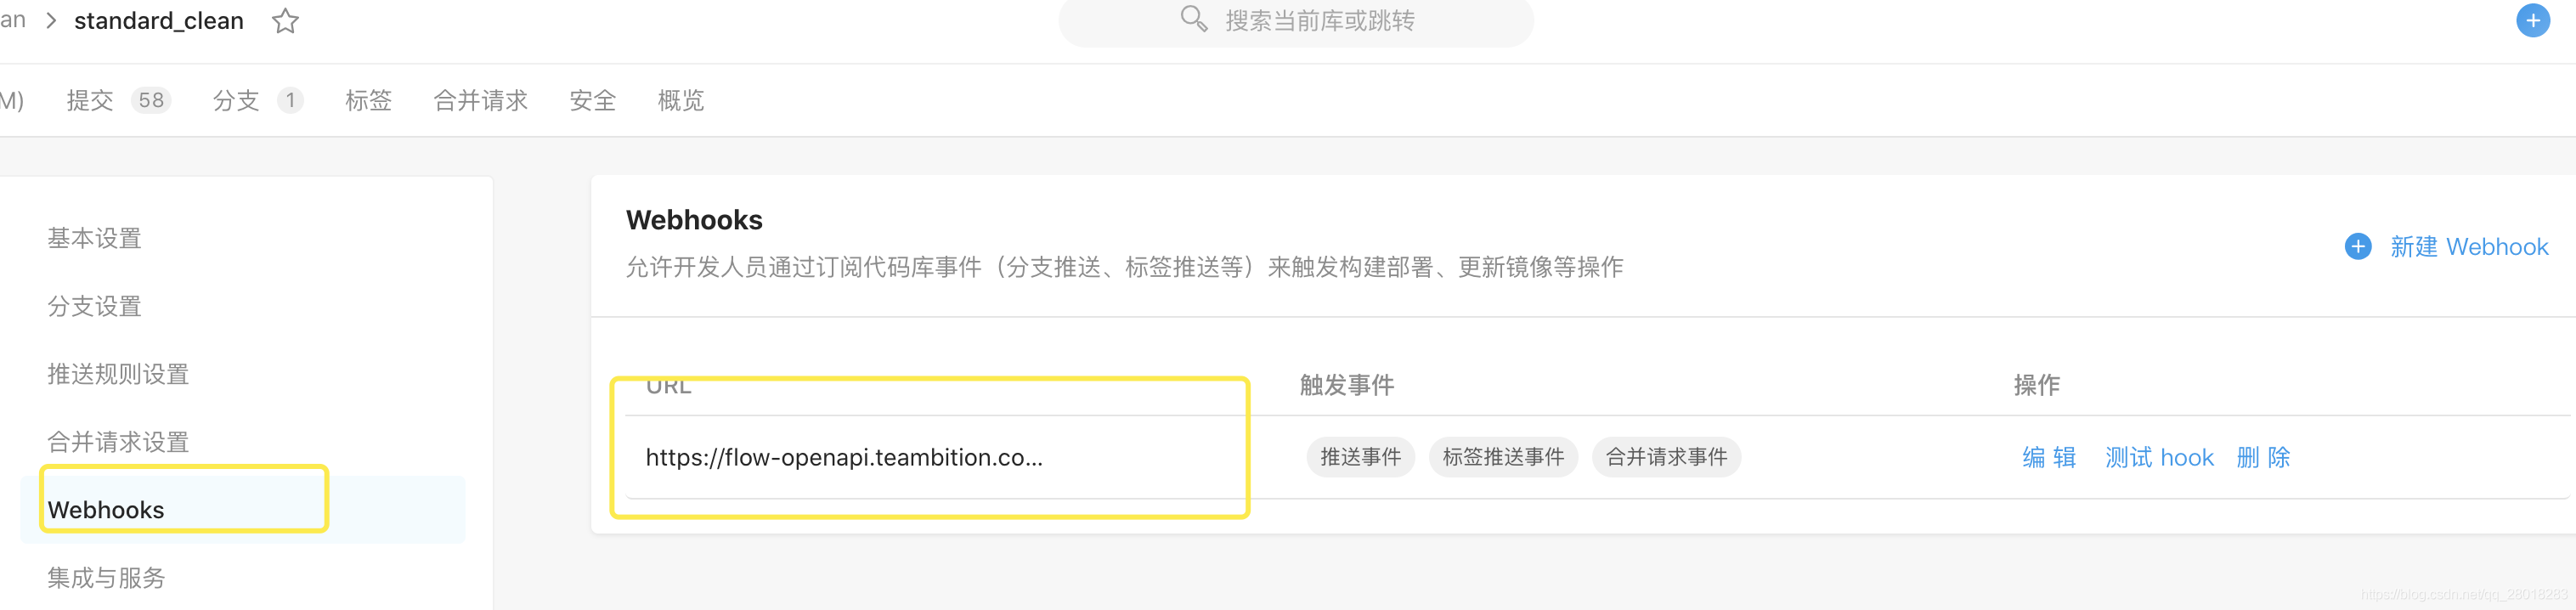Delete the webhook with 删除
The height and width of the screenshot is (610, 2576).
click(2263, 458)
